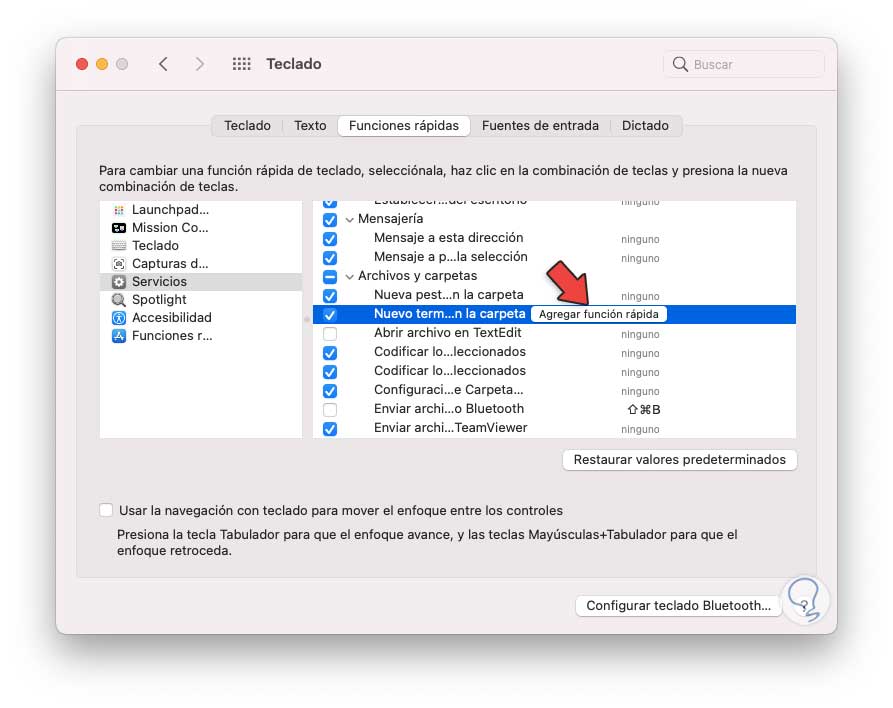This screenshot has height=708, width=893.
Task: Open the Dictado tab
Action: [645, 126]
